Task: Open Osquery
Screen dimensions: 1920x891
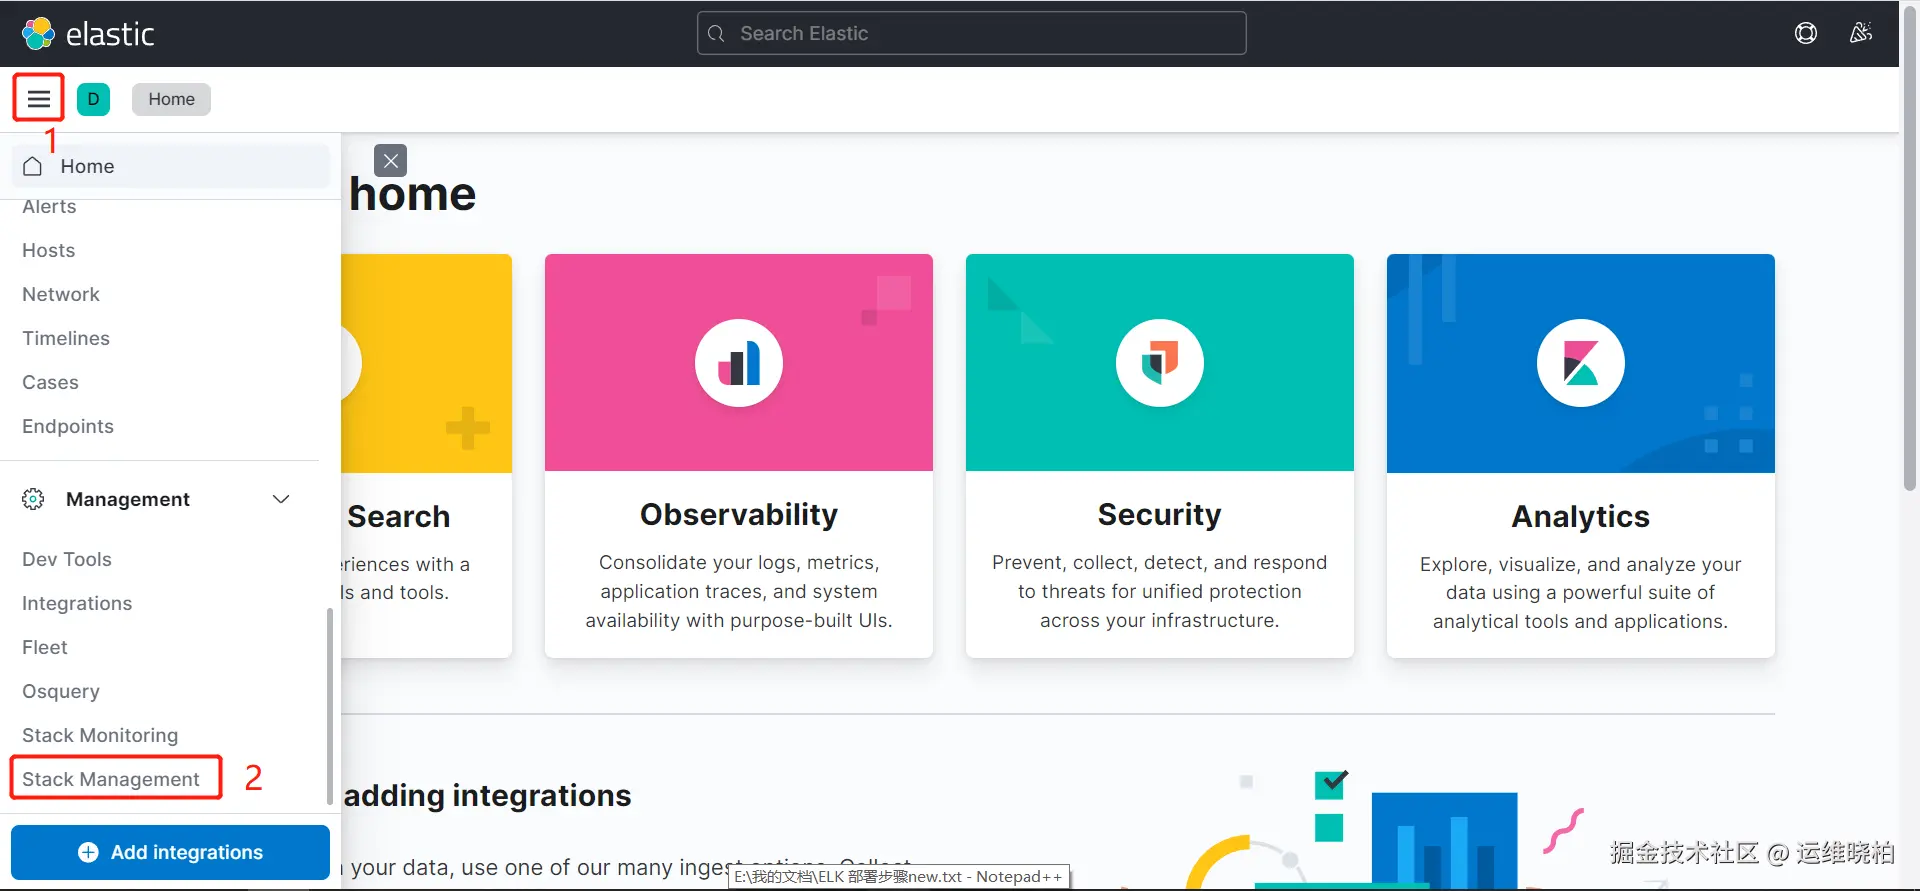Action: 61,691
